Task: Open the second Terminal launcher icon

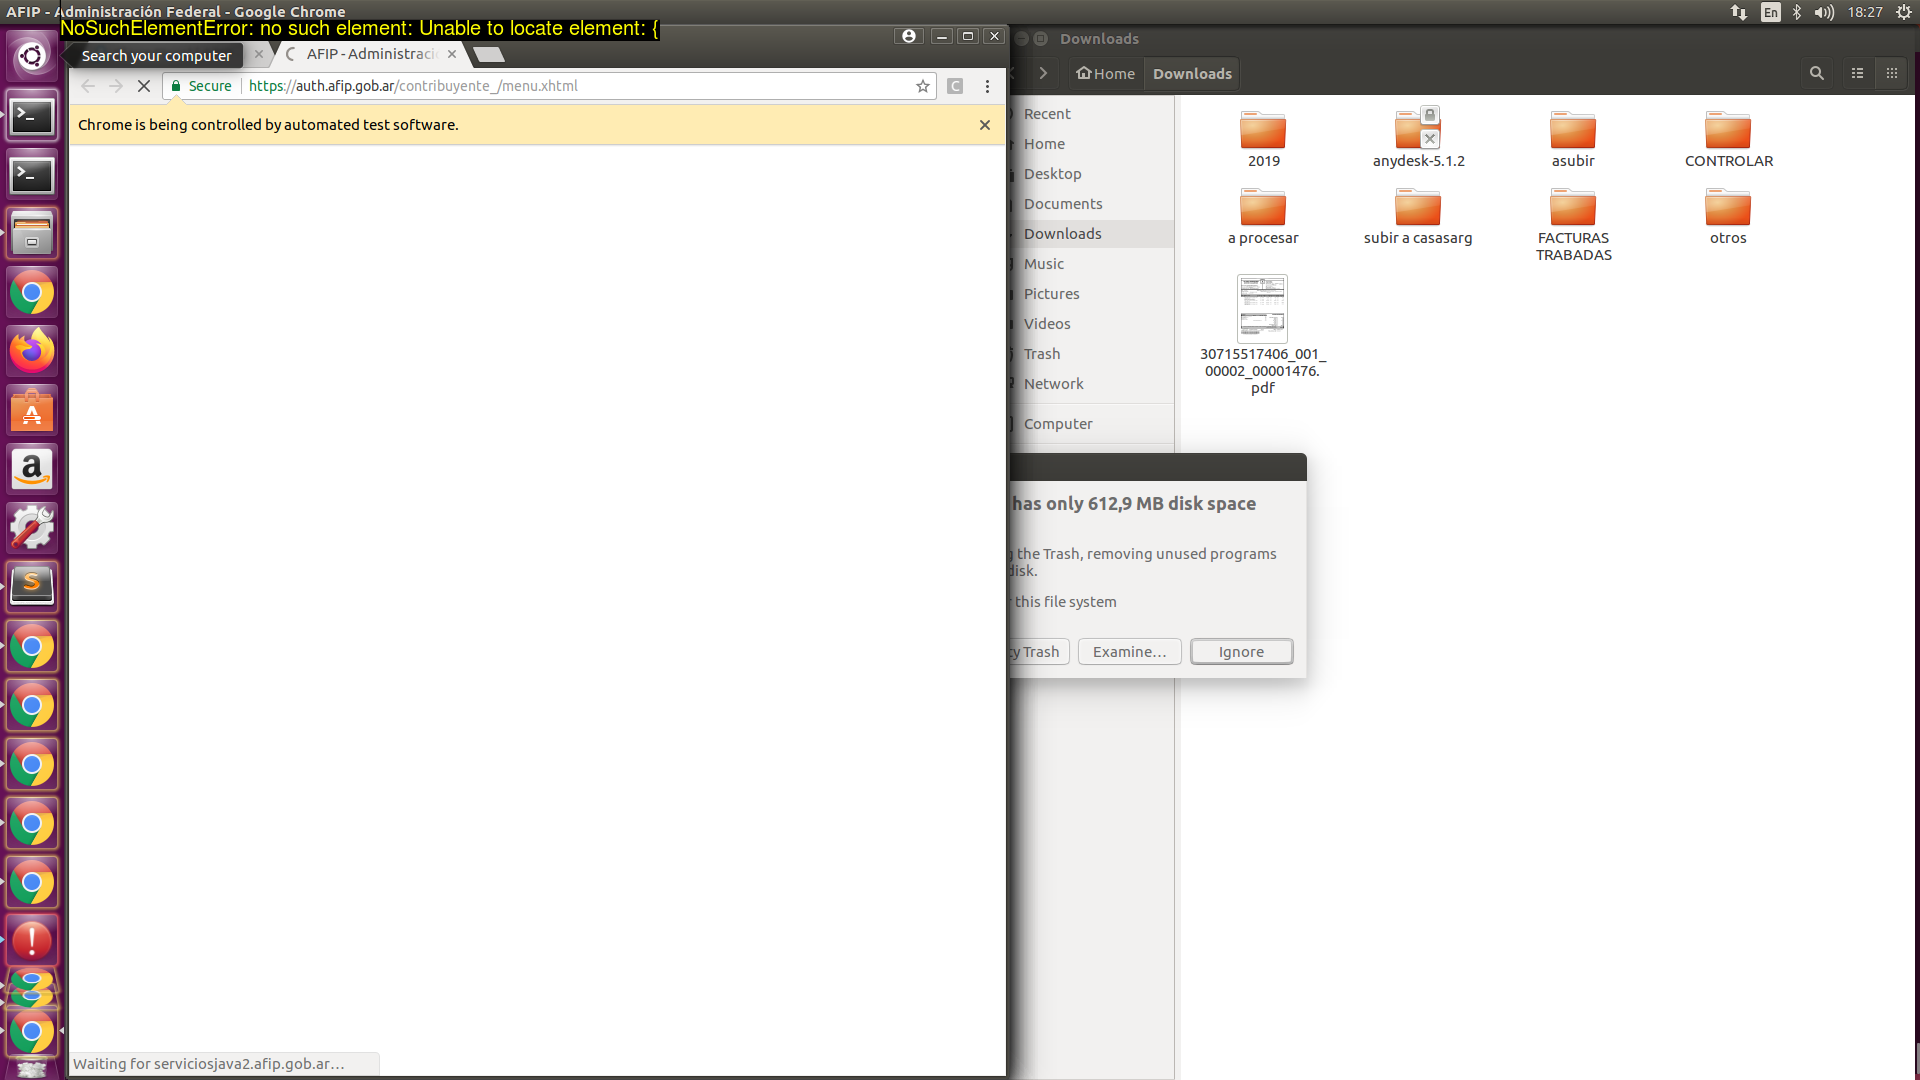Action: point(32,176)
